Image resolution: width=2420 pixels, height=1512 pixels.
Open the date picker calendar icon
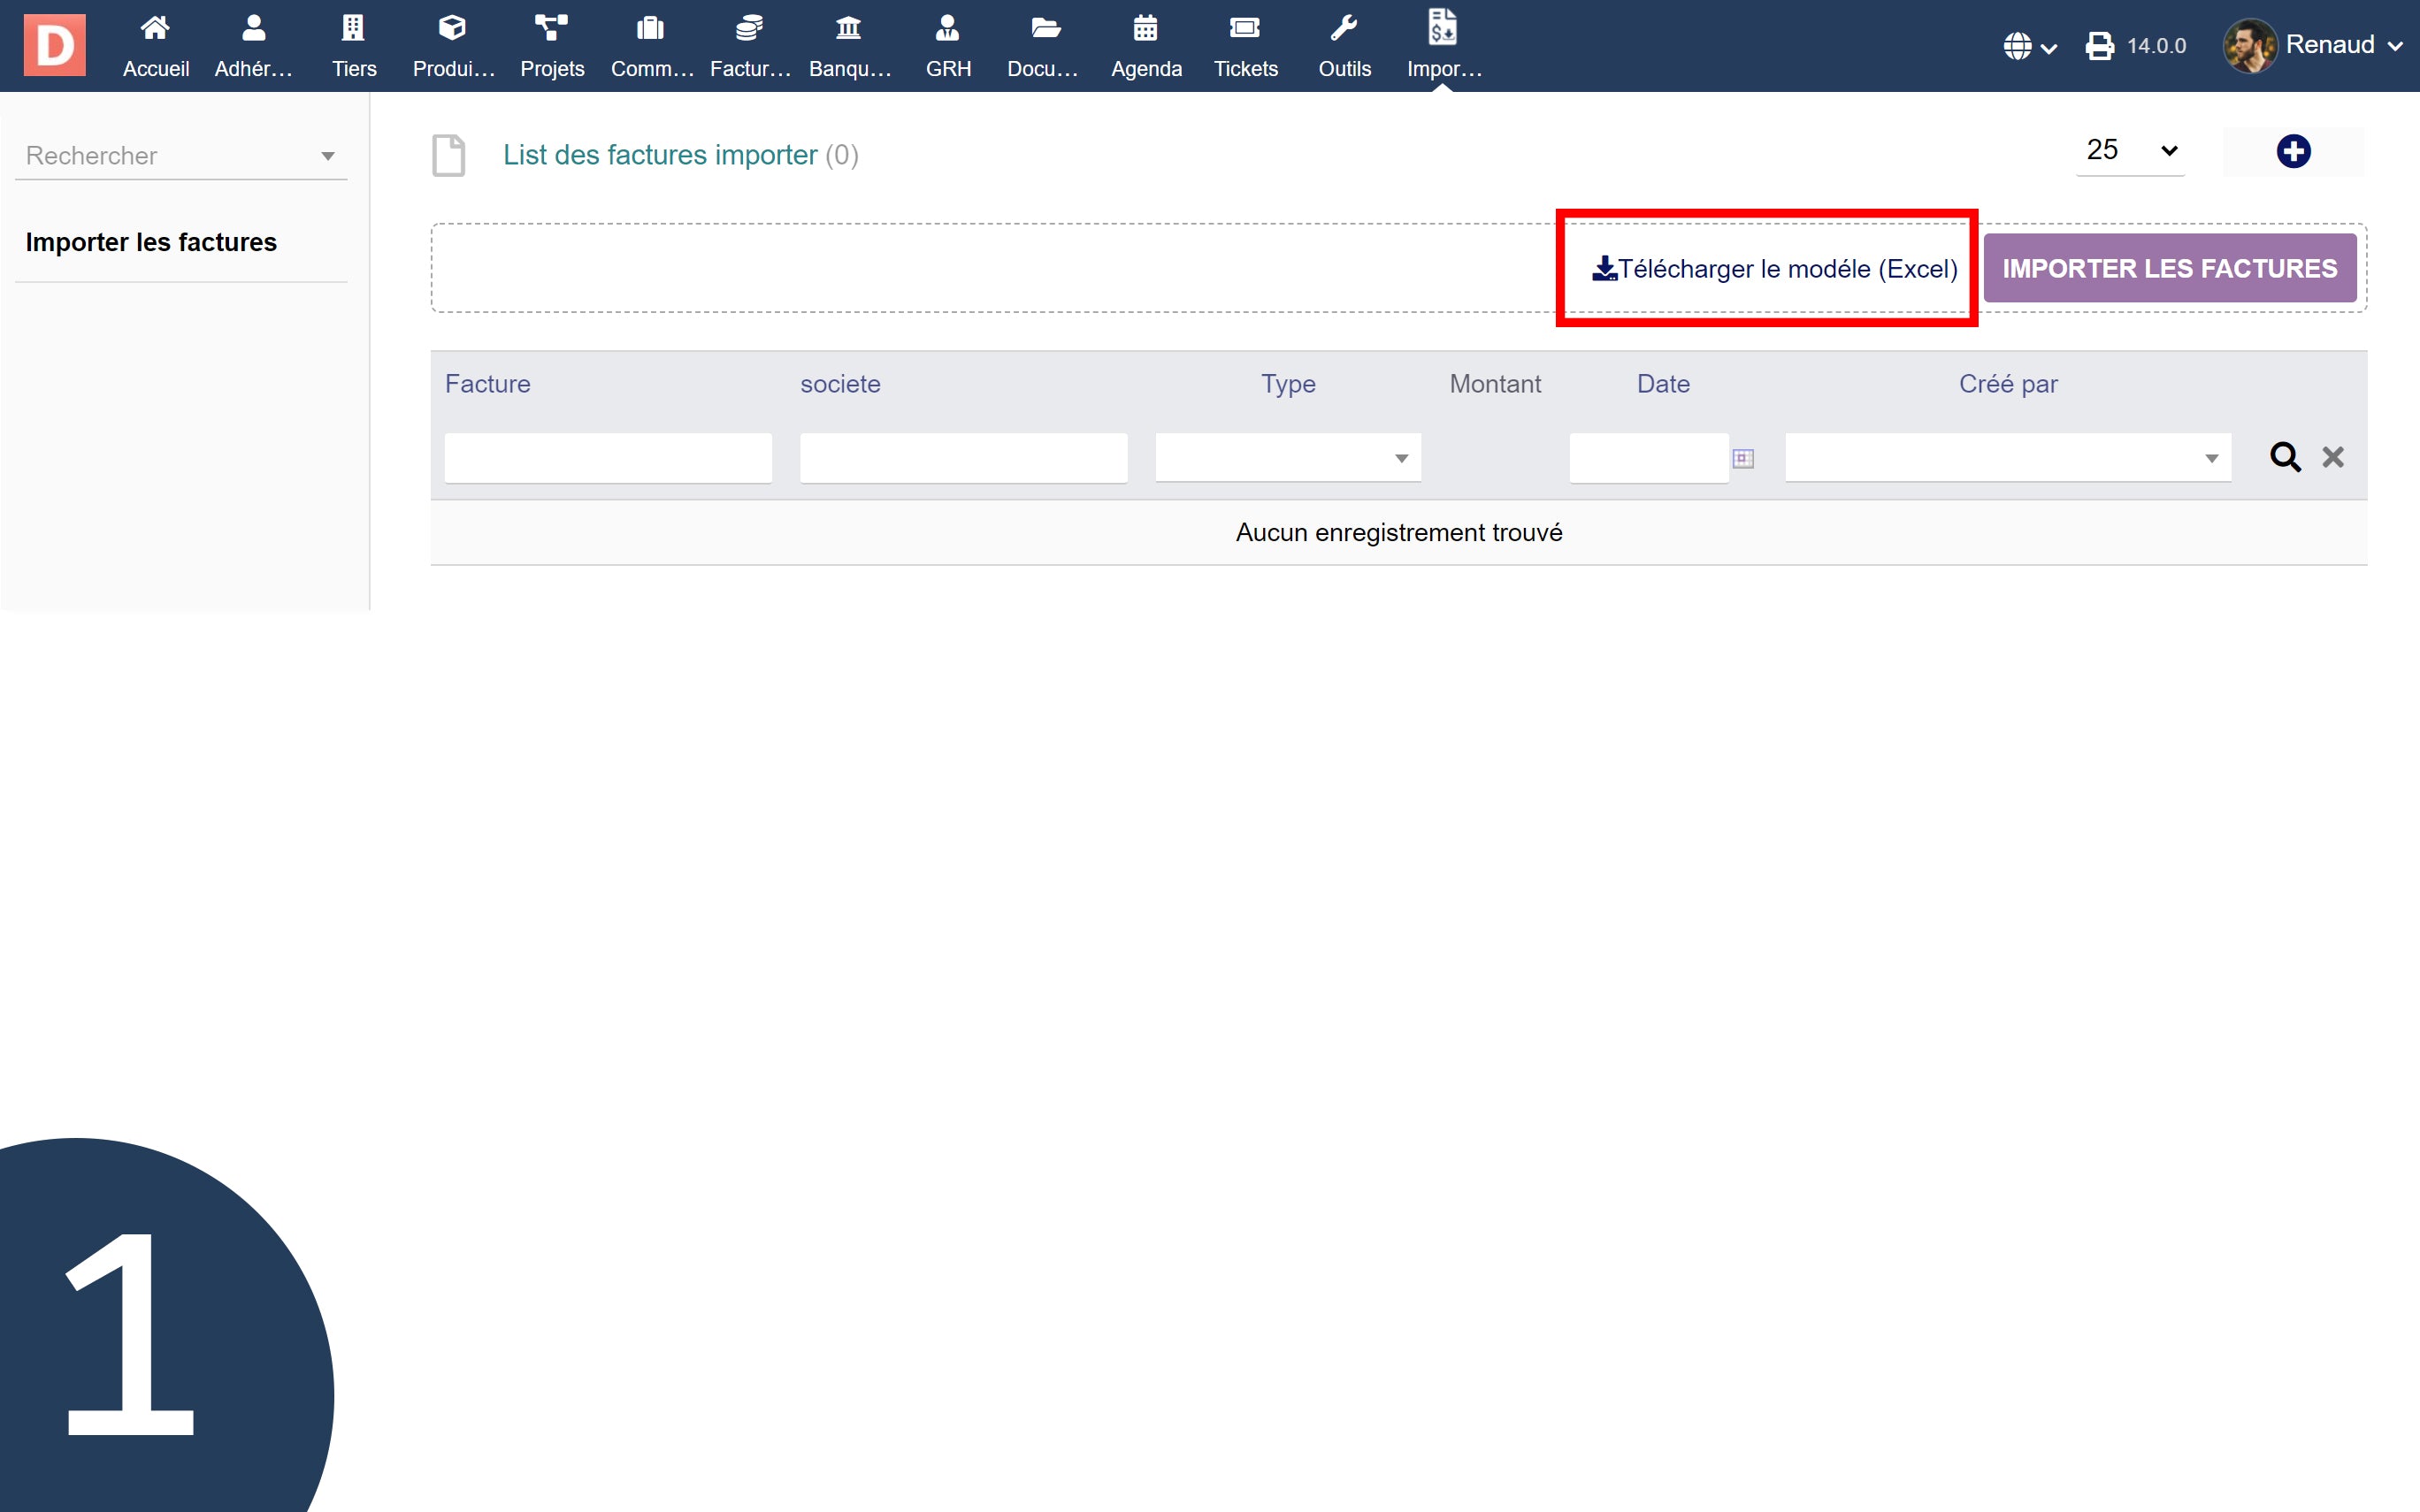[1742, 458]
